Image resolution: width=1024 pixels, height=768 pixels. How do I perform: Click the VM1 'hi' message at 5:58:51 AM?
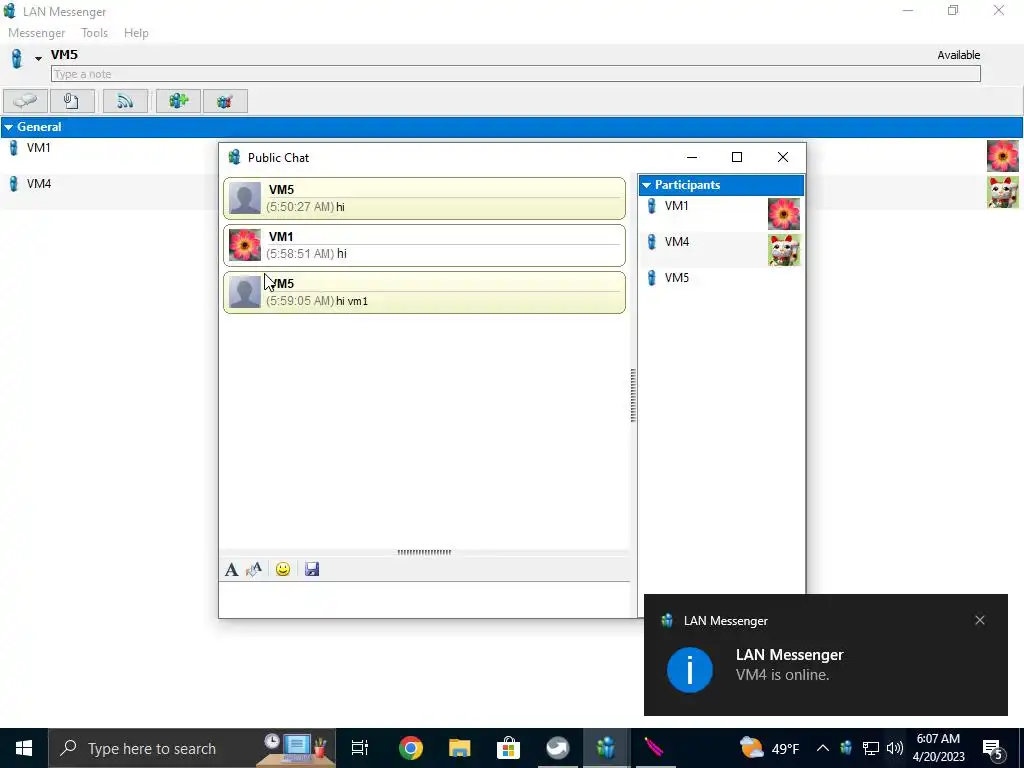tap(424, 246)
